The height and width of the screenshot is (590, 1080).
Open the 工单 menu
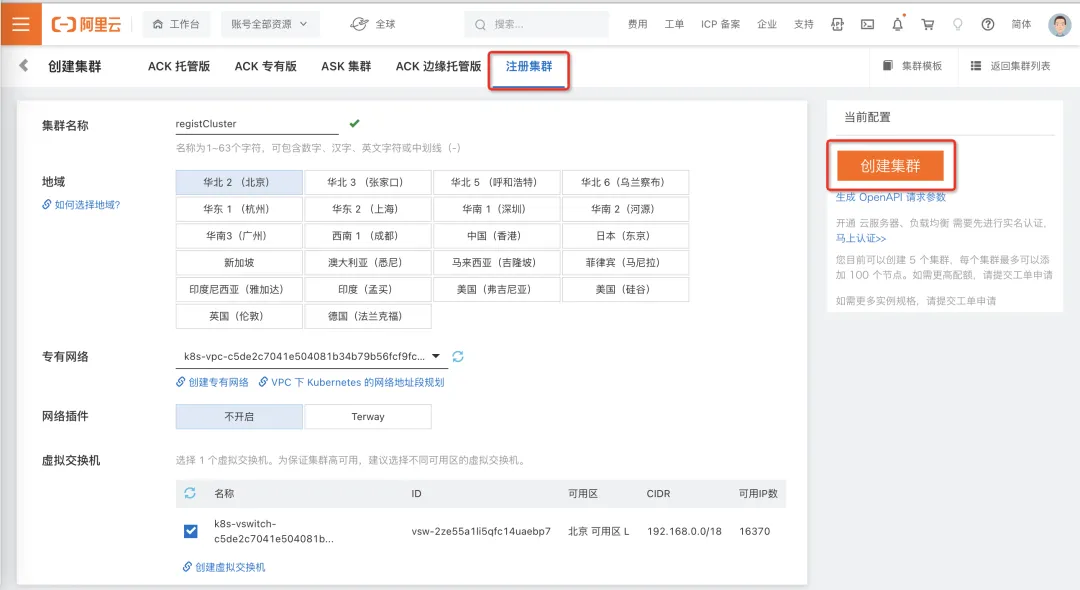[x=674, y=24]
